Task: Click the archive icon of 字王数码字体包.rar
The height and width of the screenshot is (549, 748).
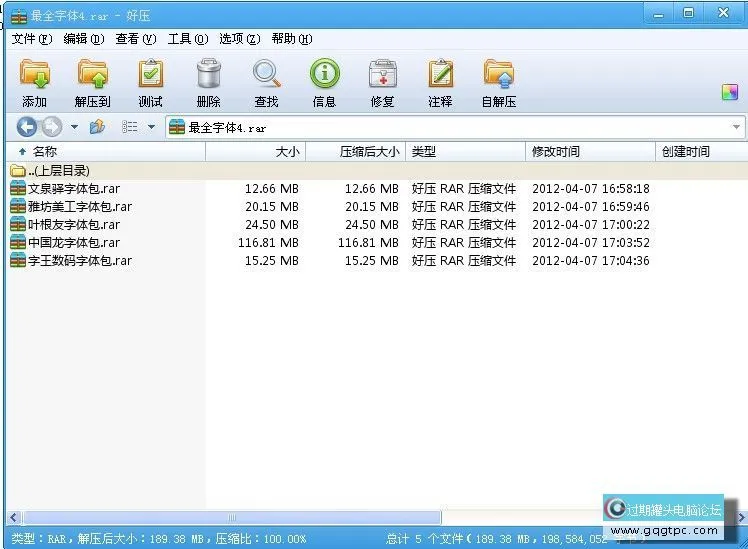Action: click(18, 260)
